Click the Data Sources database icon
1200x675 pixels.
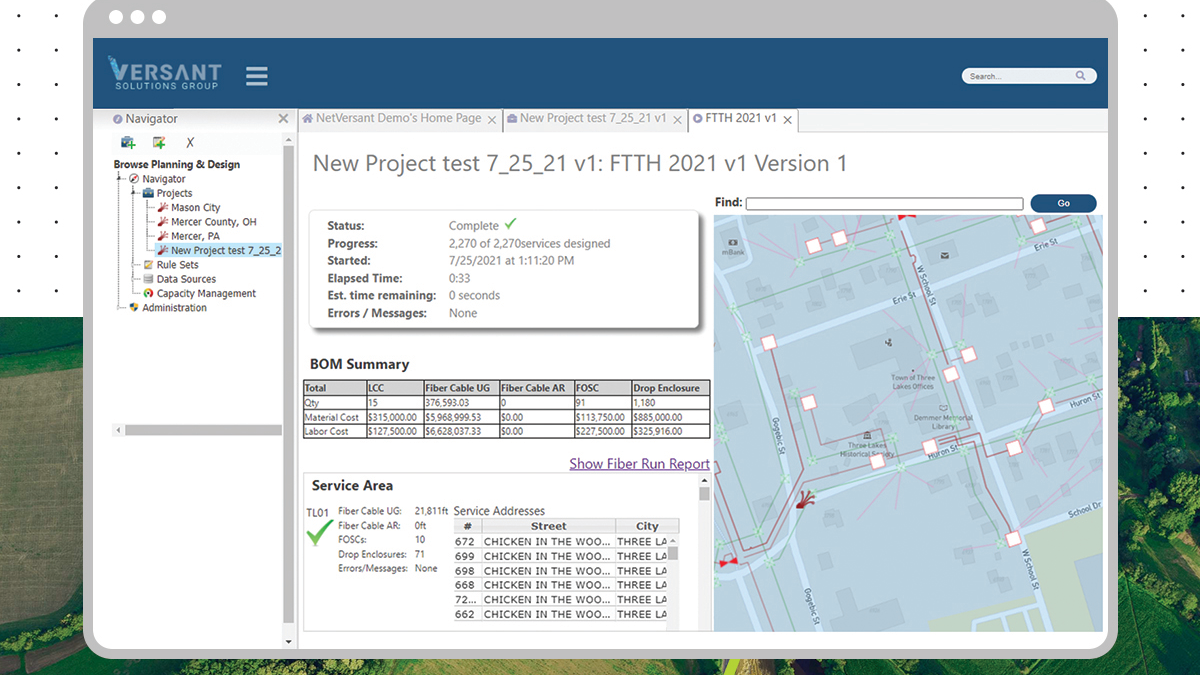148,279
